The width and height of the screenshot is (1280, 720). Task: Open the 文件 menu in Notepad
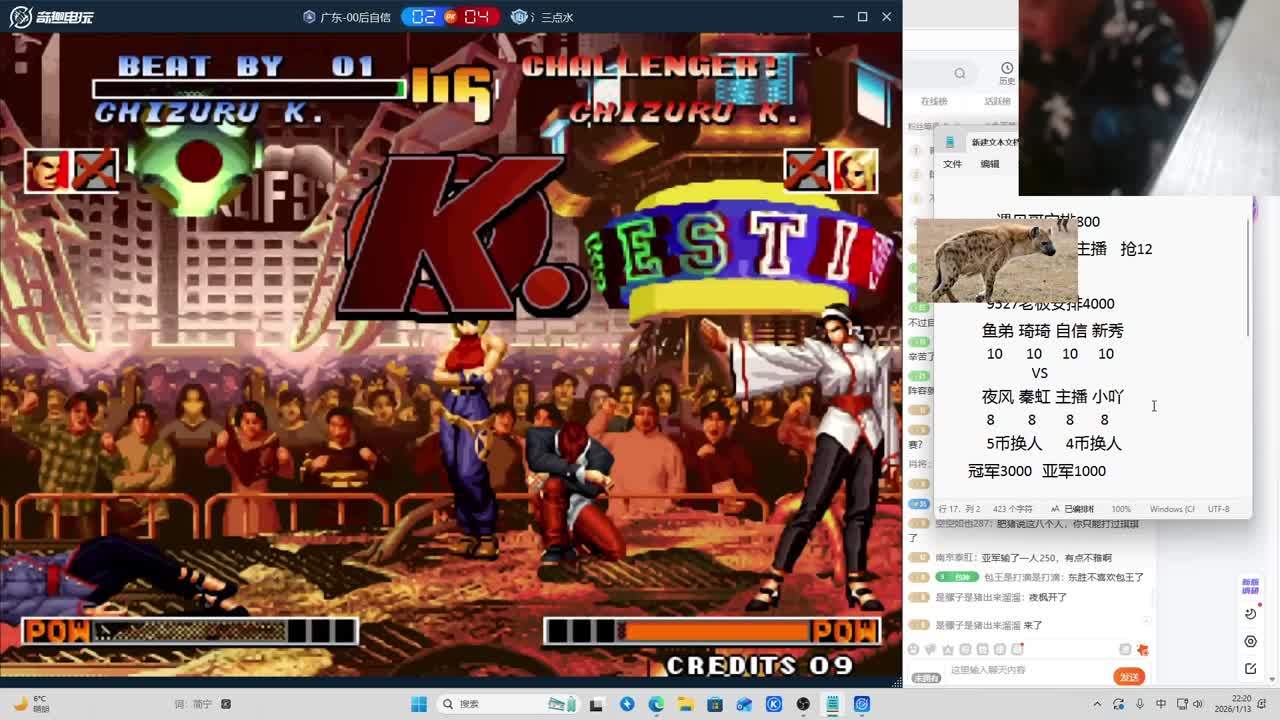pos(952,164)
